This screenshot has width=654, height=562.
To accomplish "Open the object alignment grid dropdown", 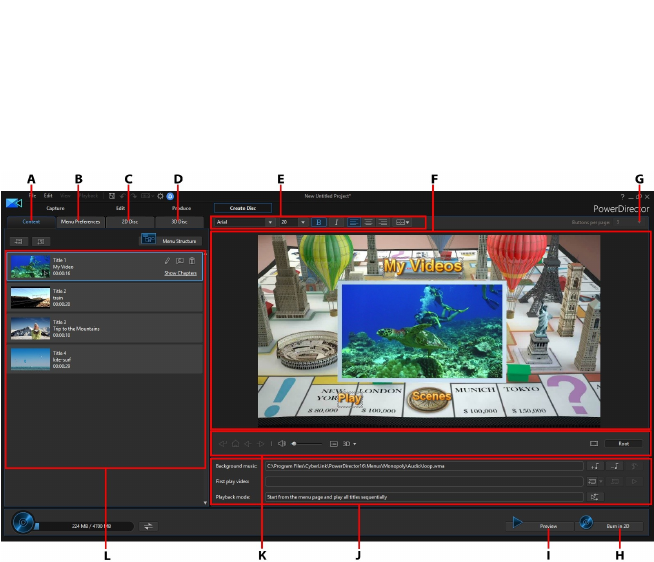I will click(x=402, y=222).
